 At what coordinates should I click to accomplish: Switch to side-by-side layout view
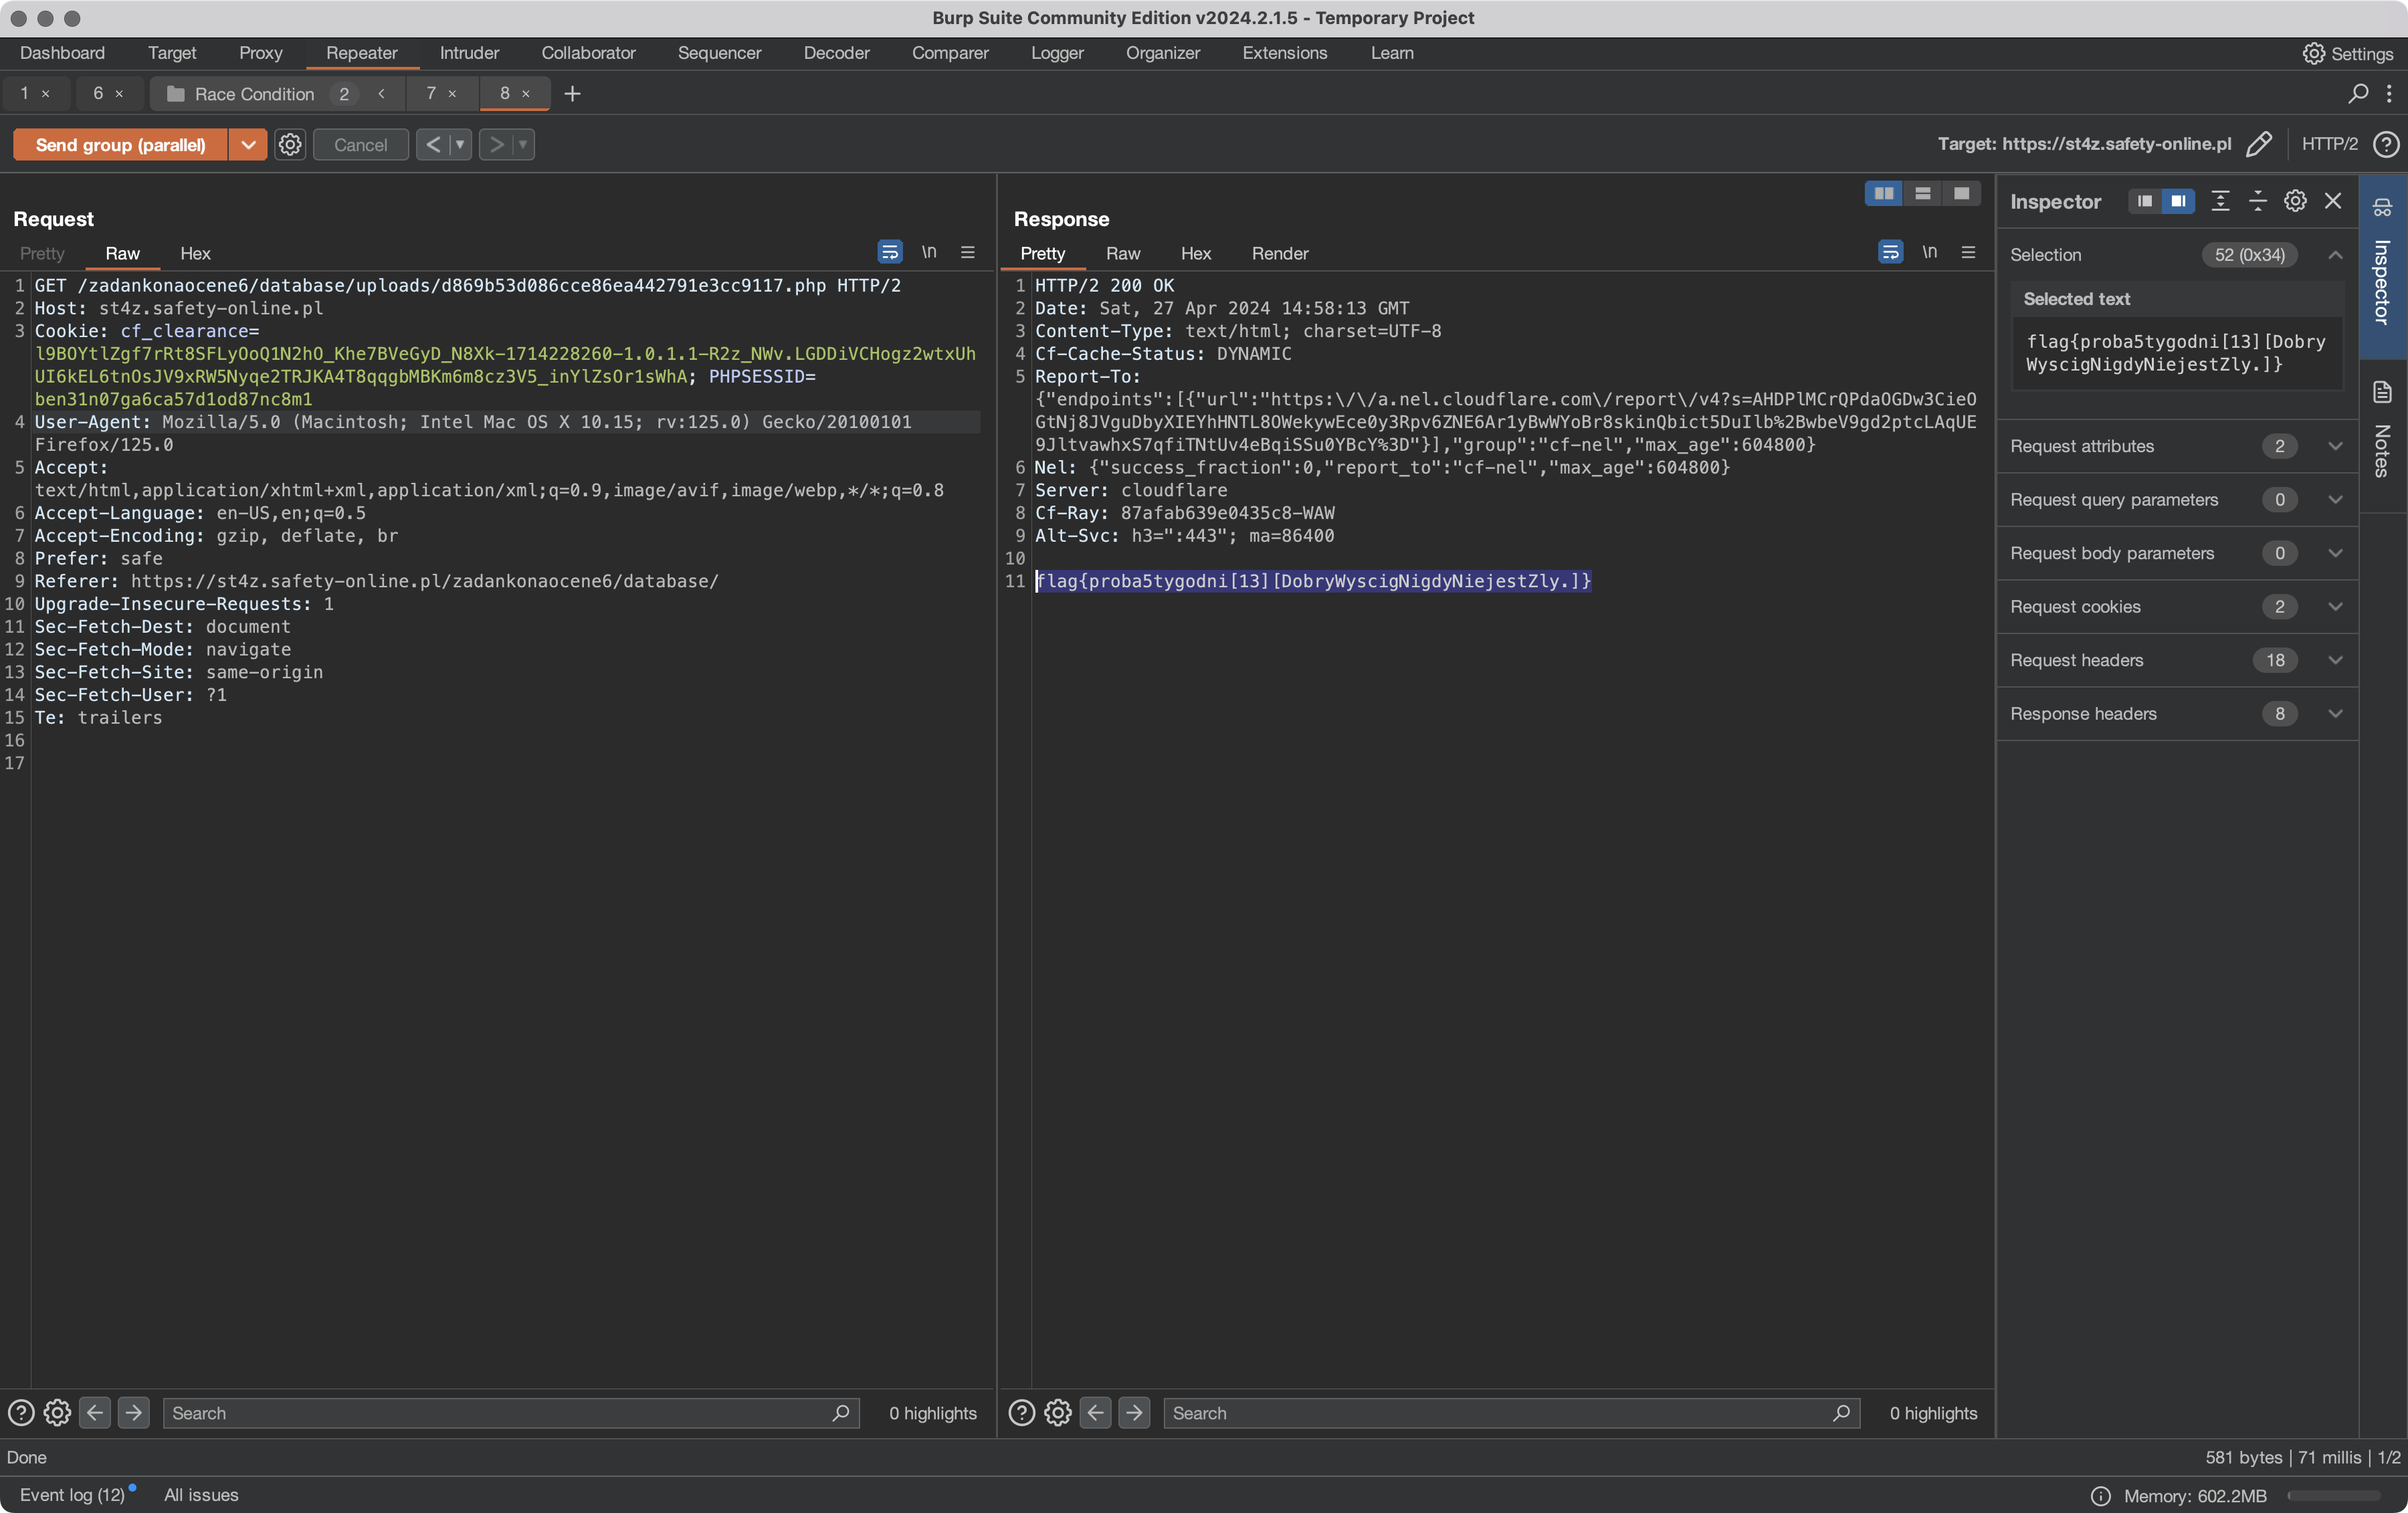pos(1883,194)
